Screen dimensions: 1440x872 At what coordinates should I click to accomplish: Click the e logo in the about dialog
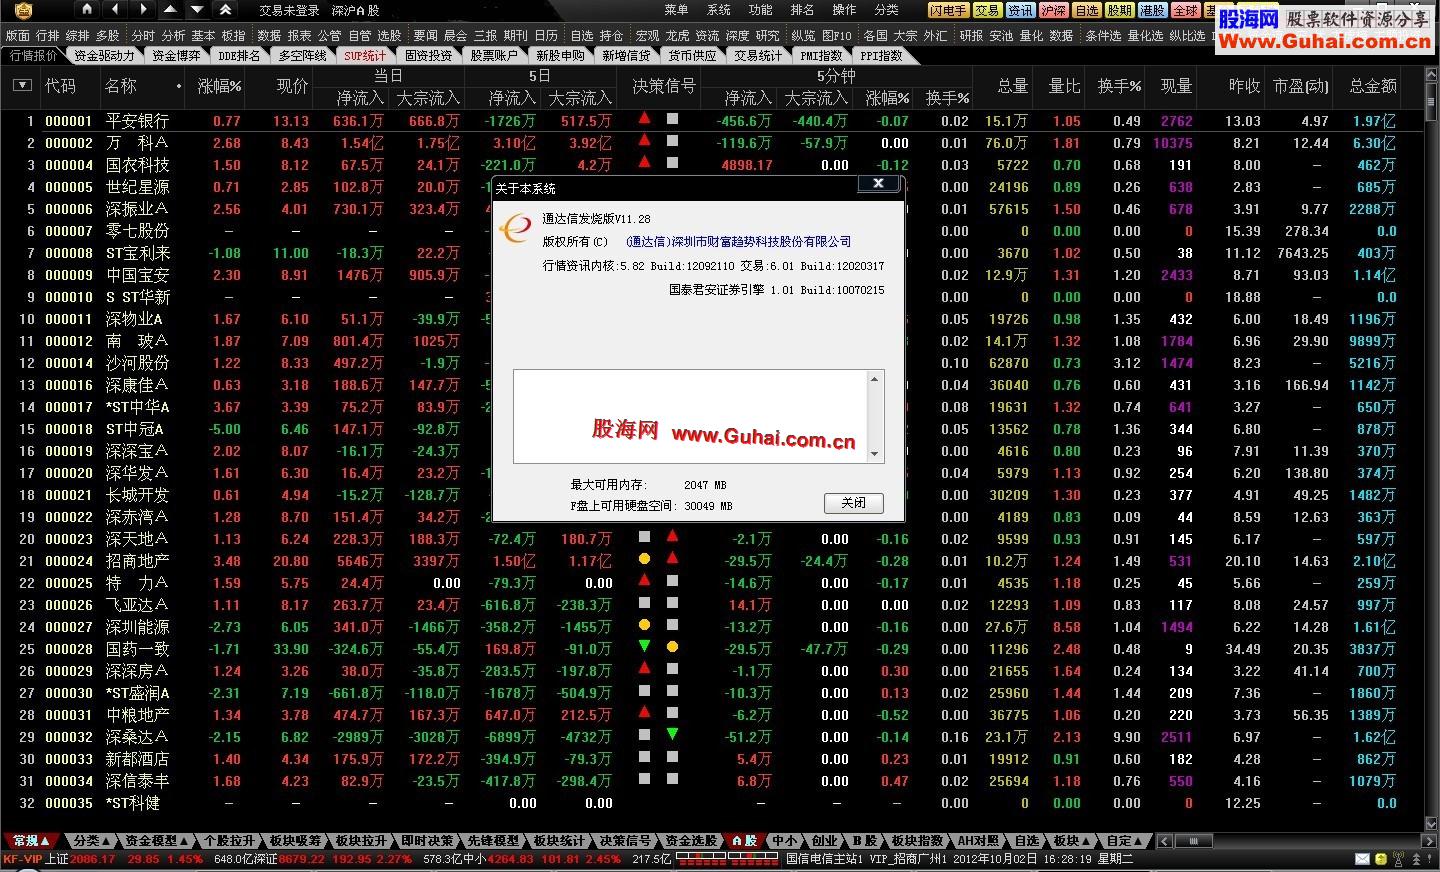pyautogui.click(x=516, y=229)
